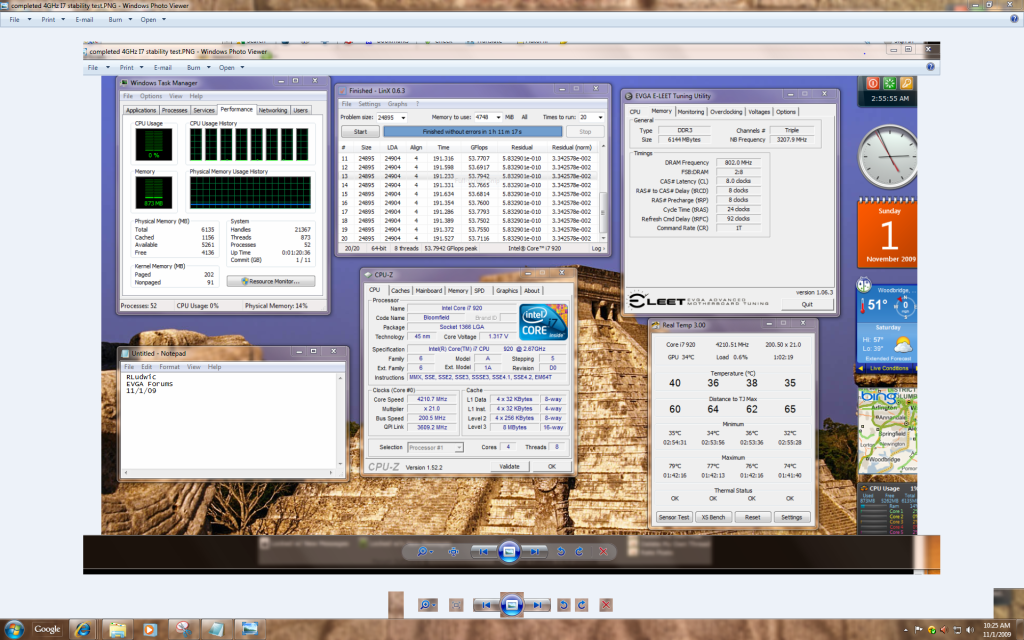Go to next image in the lowest control bar

click(x=537, y=605)
